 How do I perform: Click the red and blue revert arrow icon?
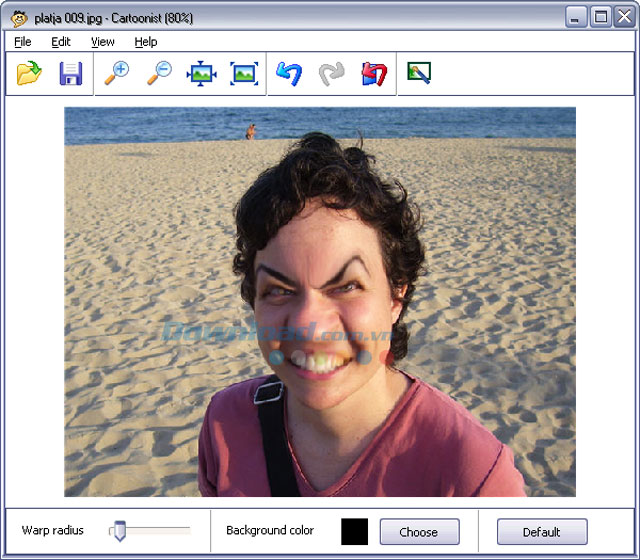pyautogui.click(x=374, y=73)
